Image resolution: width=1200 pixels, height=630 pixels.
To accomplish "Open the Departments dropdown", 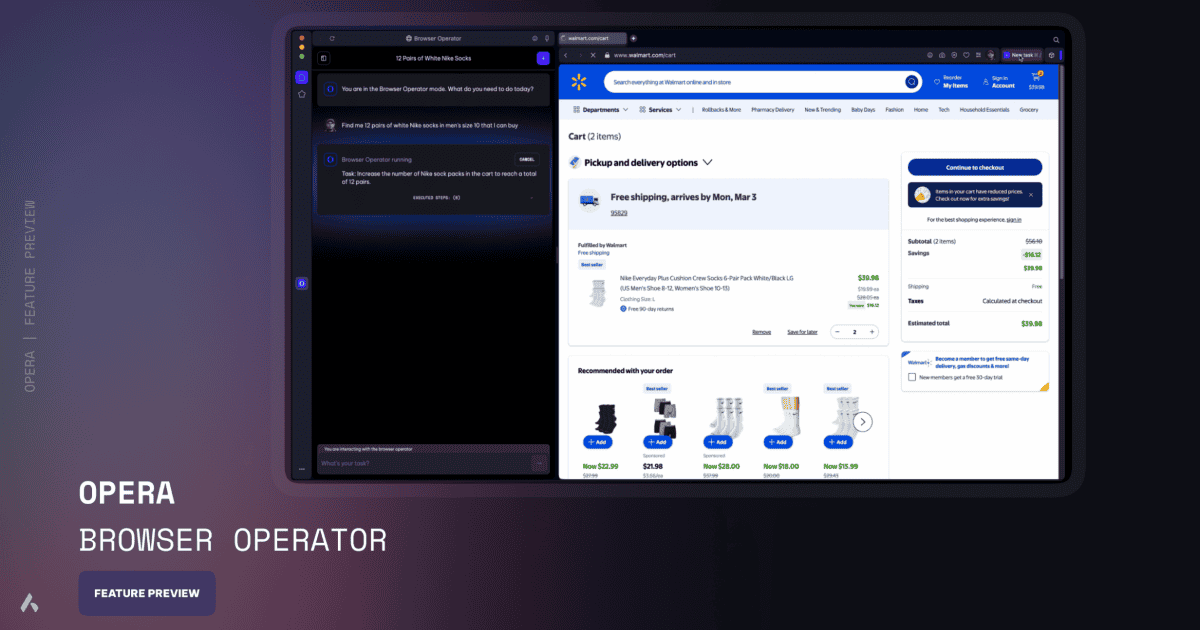I will [x=600, y=109].
